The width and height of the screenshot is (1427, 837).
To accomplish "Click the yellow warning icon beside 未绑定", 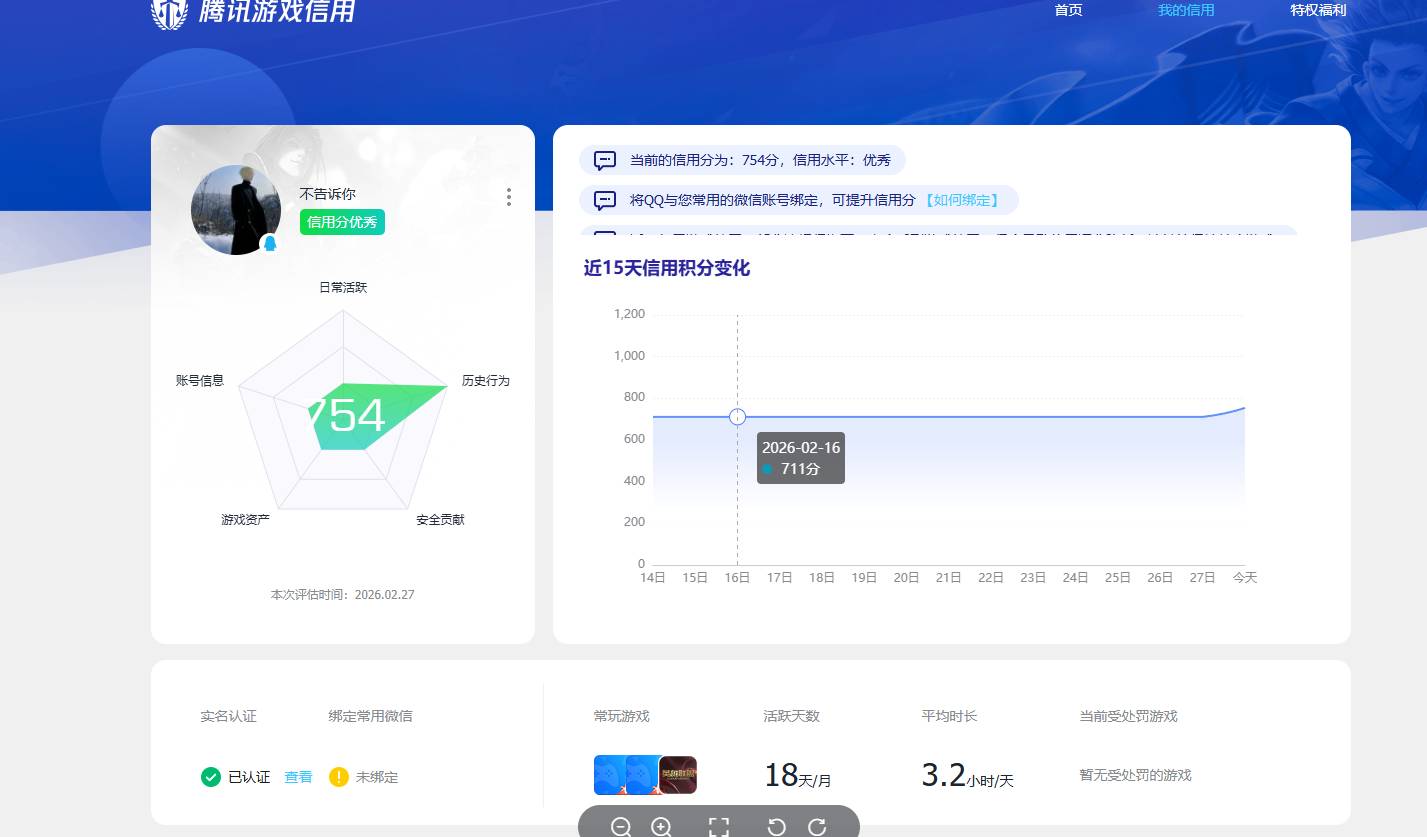I will 338,776.
